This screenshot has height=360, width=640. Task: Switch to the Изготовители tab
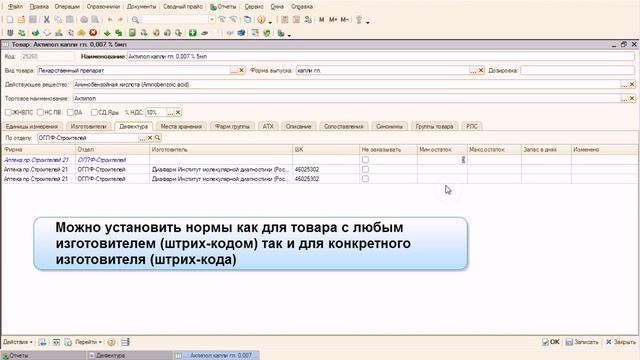coord(88,127)
